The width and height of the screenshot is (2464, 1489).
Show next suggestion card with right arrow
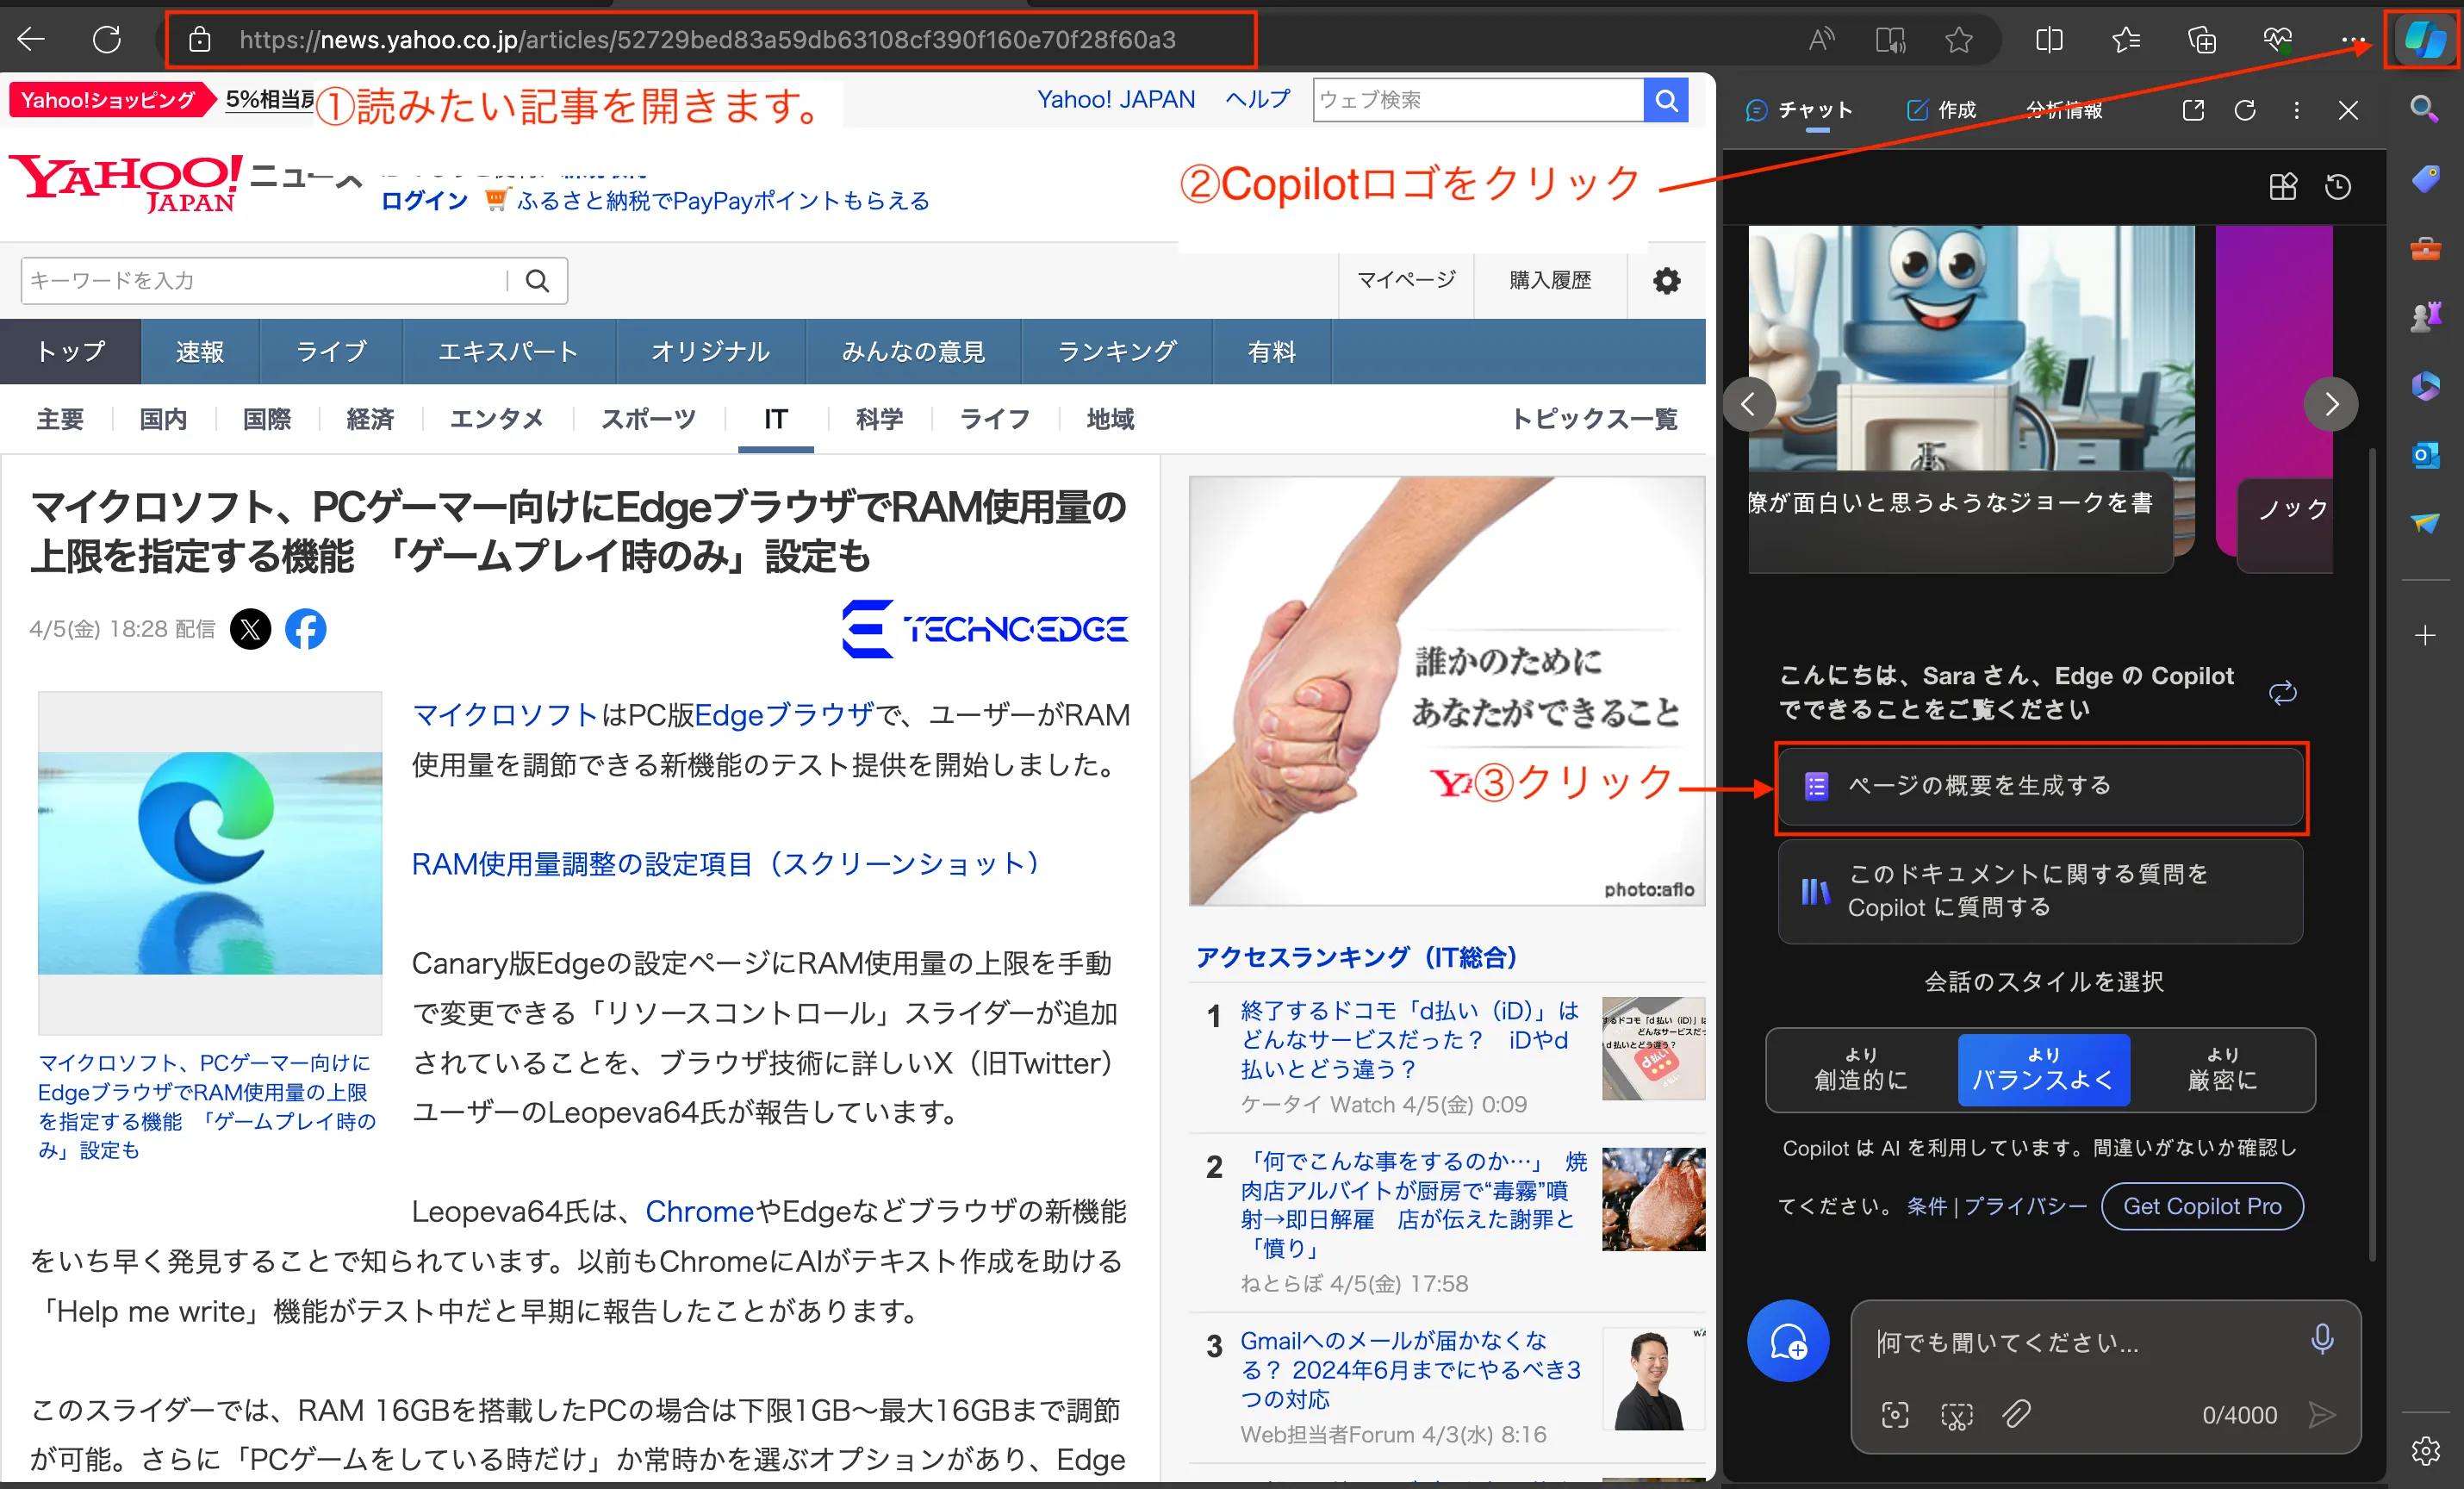pos(2331,404)
